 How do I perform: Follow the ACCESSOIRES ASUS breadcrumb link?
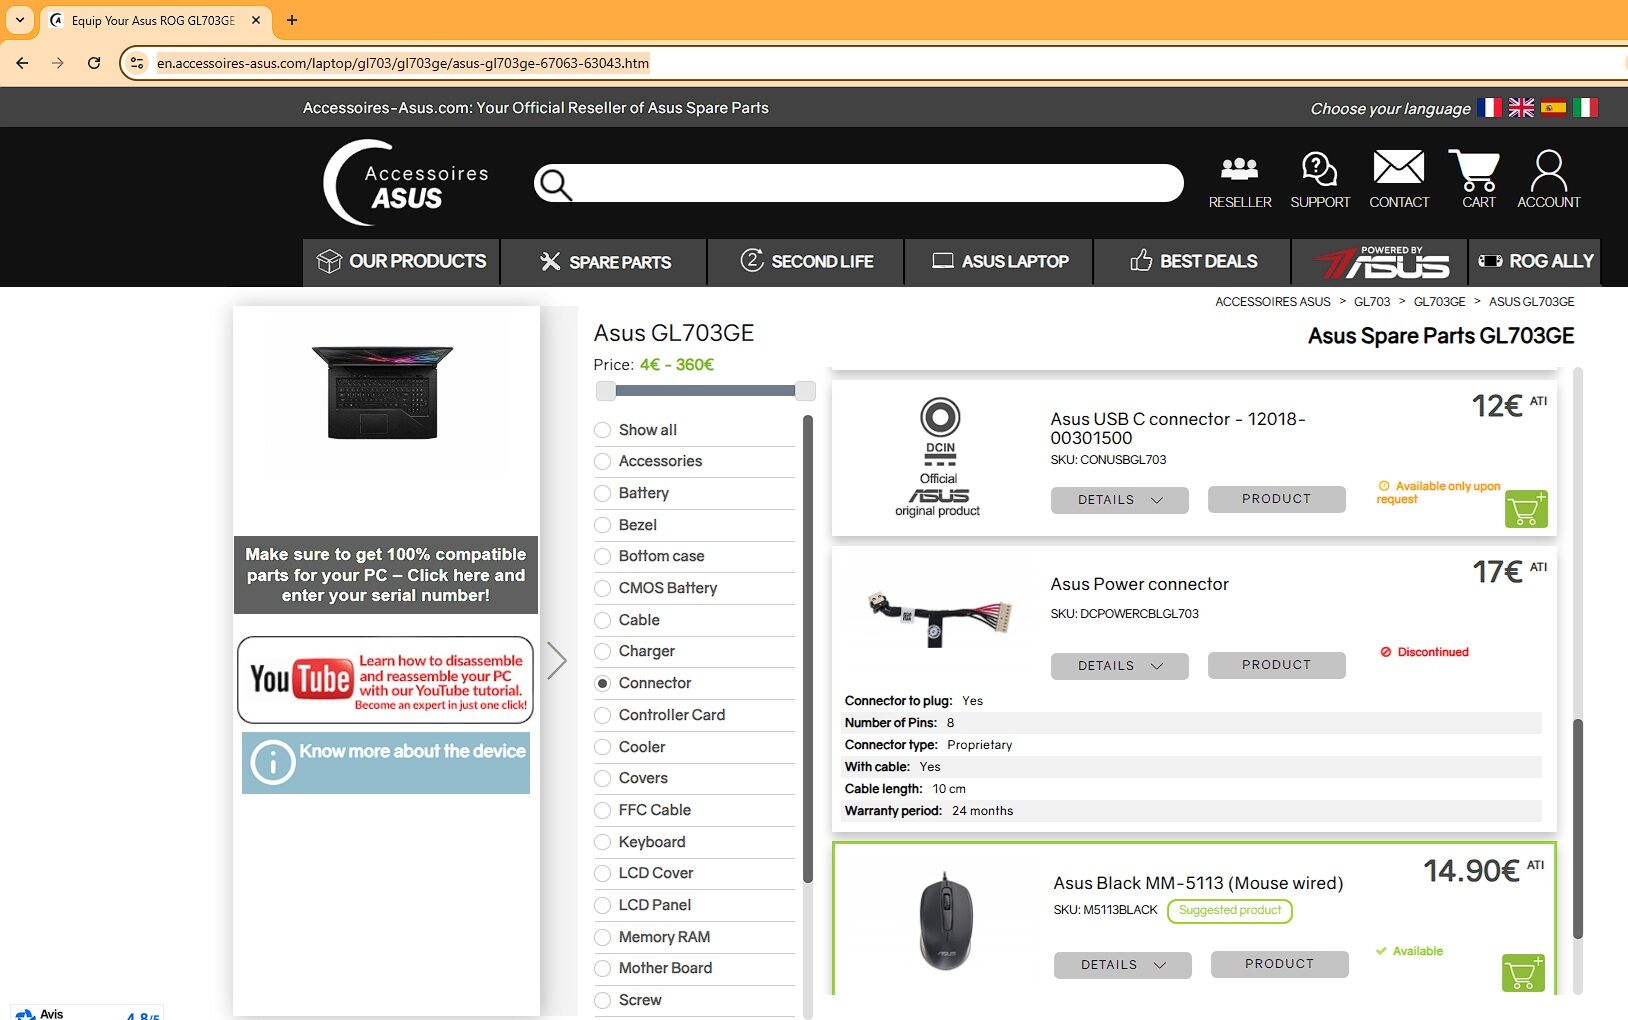1272,302
